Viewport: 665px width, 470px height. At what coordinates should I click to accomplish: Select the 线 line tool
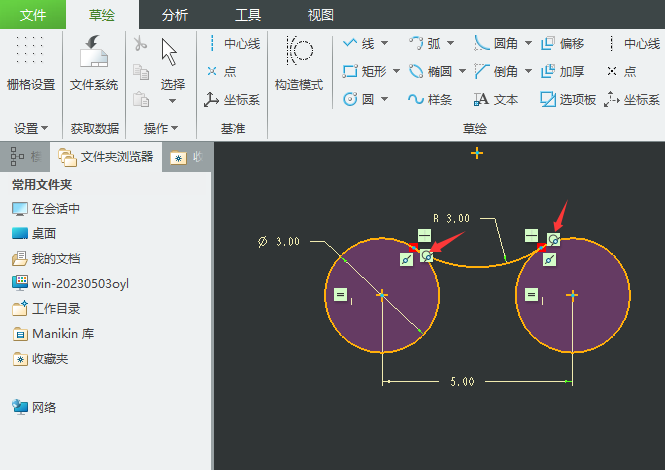coord(359,43)
